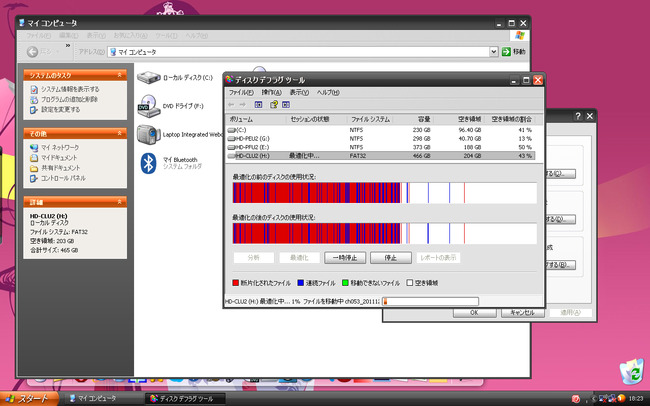
Task: Click the blue contiguous files legend swatch
Action: pos(301,283)
